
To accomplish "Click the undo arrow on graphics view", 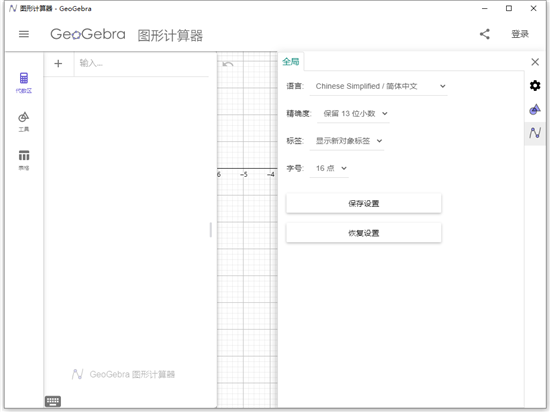I will [x=228, y=64].
